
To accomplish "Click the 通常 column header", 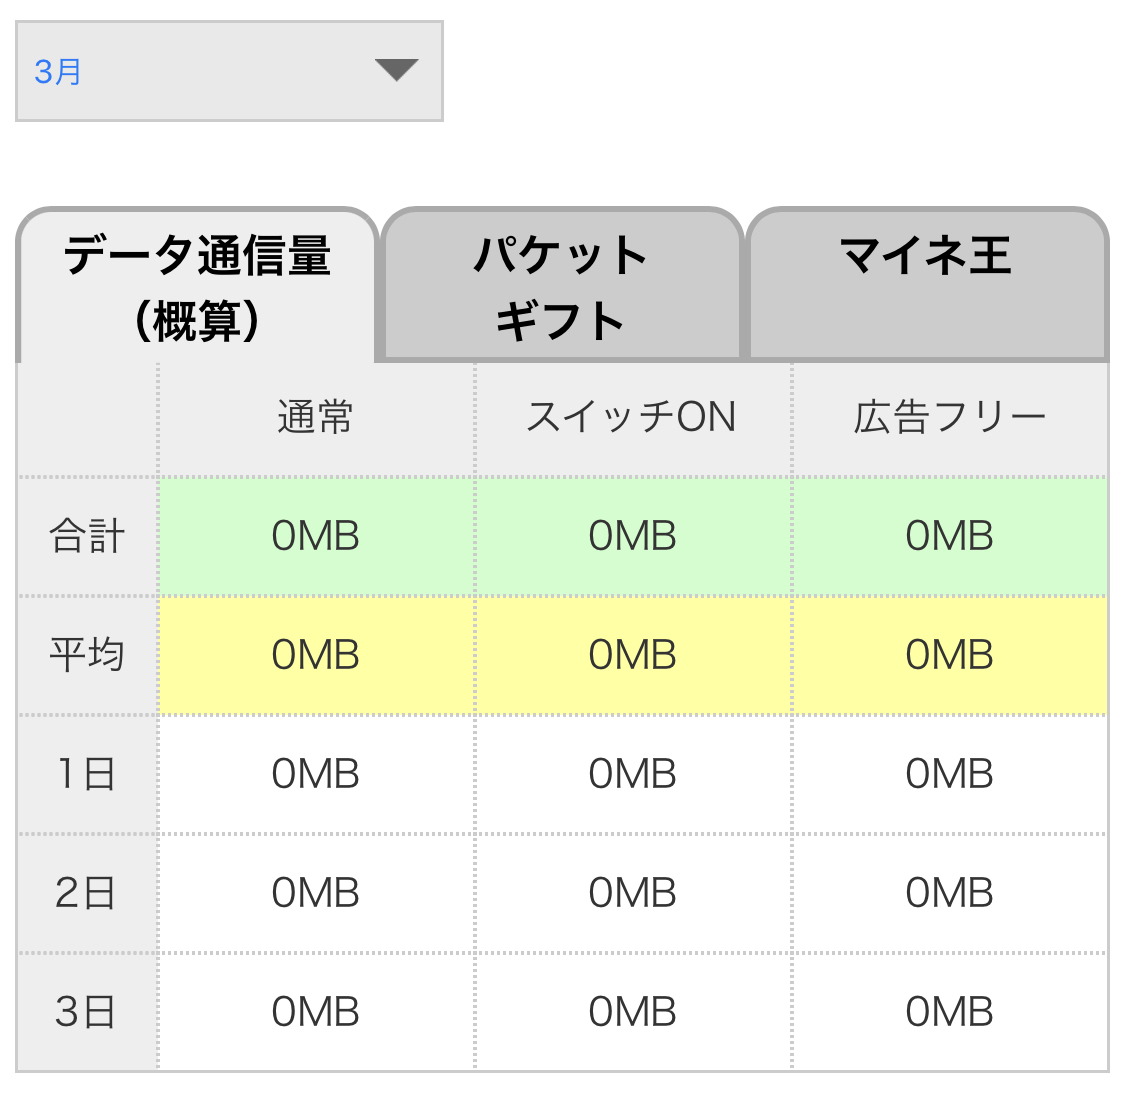I will 316,418.
